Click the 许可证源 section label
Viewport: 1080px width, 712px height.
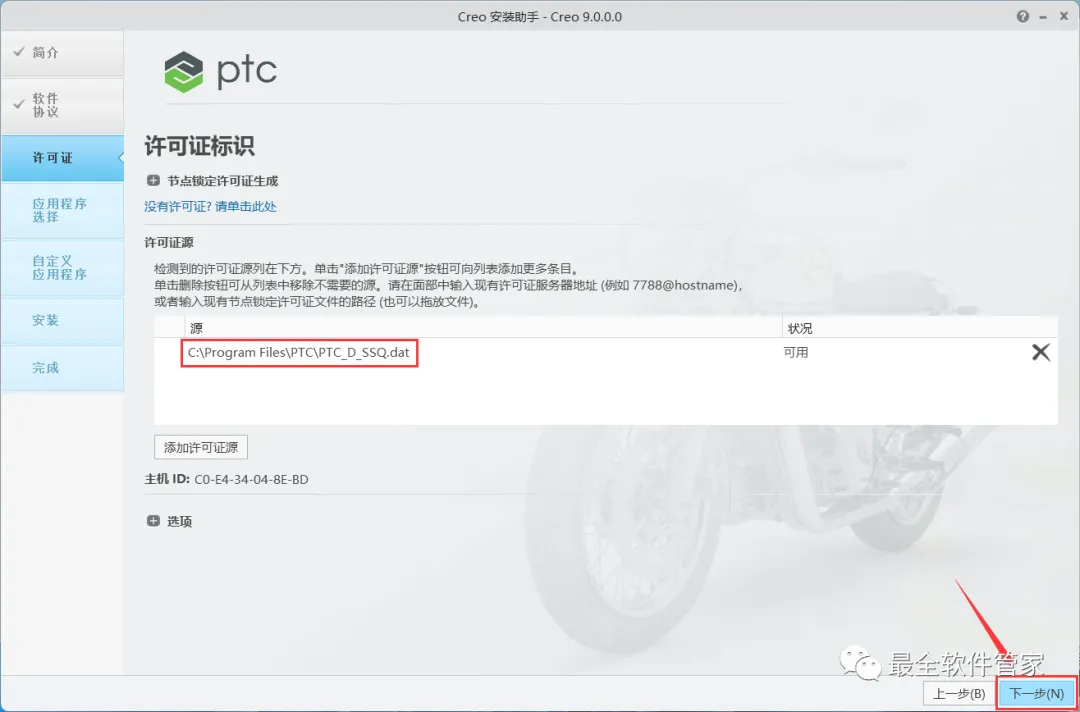pos(169,242)
